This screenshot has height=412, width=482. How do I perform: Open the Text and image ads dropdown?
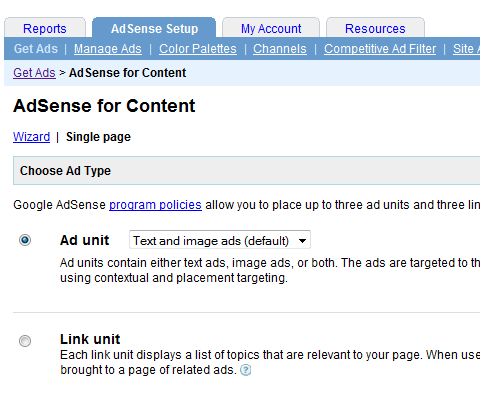click(220, 240)
